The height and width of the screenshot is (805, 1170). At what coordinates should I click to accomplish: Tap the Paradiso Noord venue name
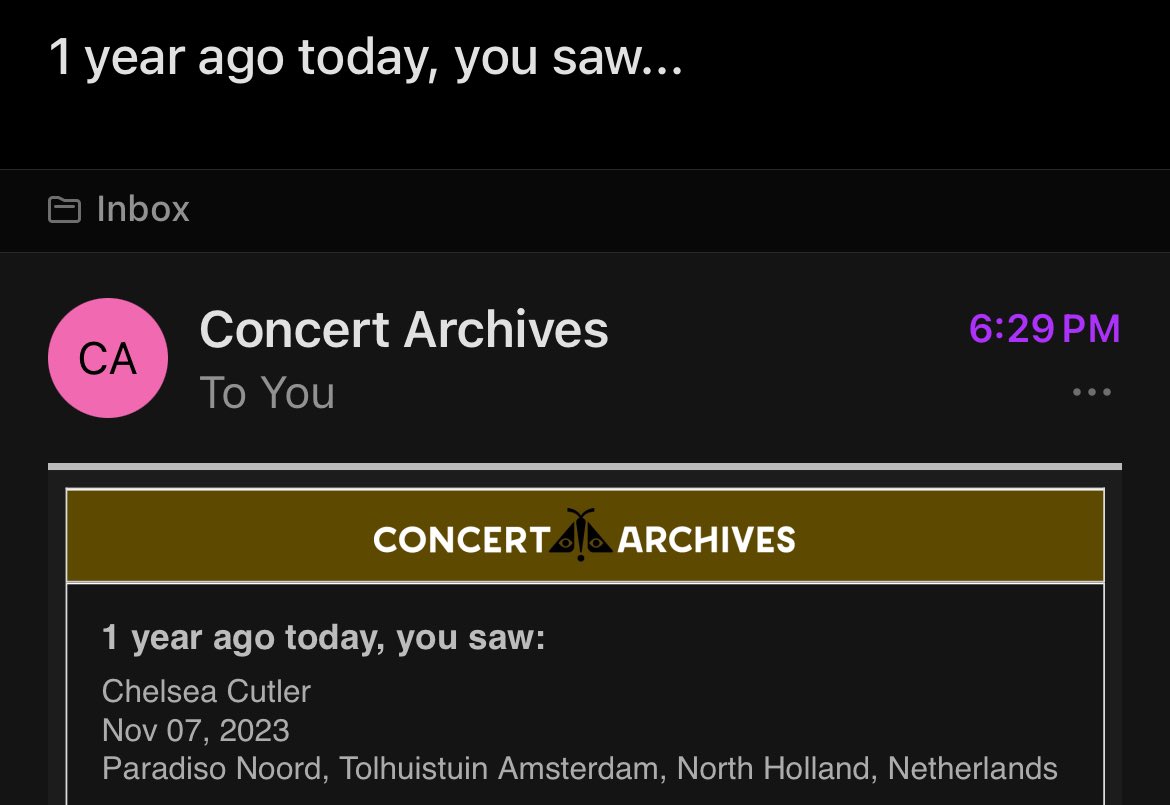(x=212, y=768)
